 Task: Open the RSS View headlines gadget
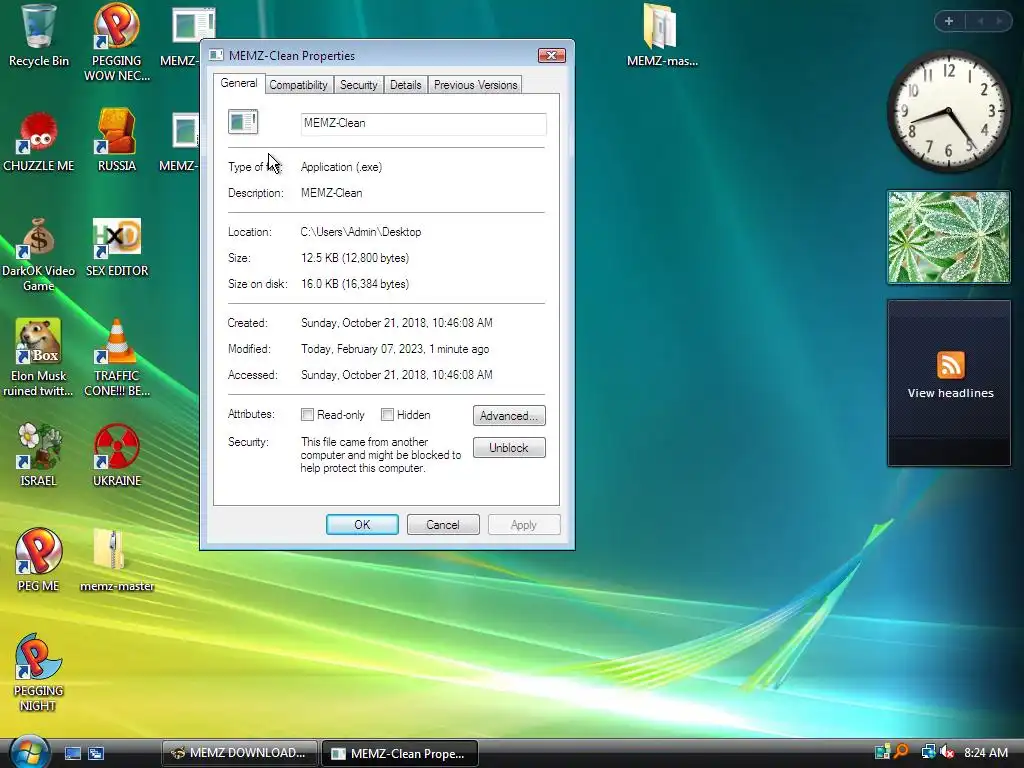click(x=950, y=383)
